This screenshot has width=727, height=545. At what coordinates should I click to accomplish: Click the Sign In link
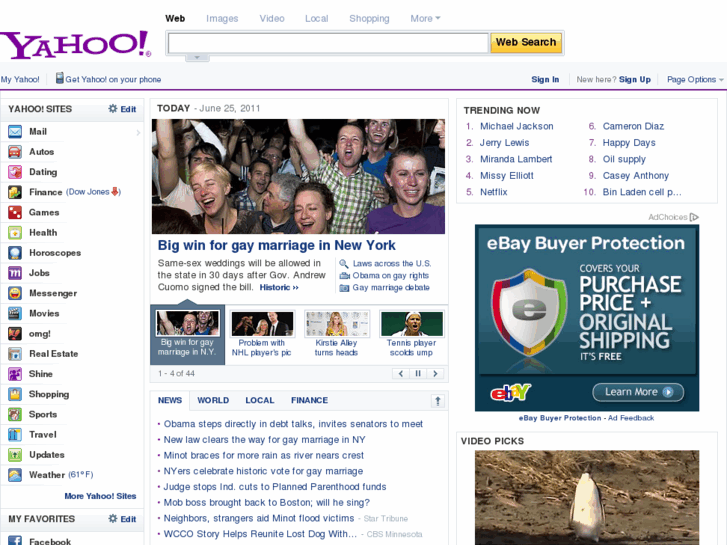pos(545,79)
